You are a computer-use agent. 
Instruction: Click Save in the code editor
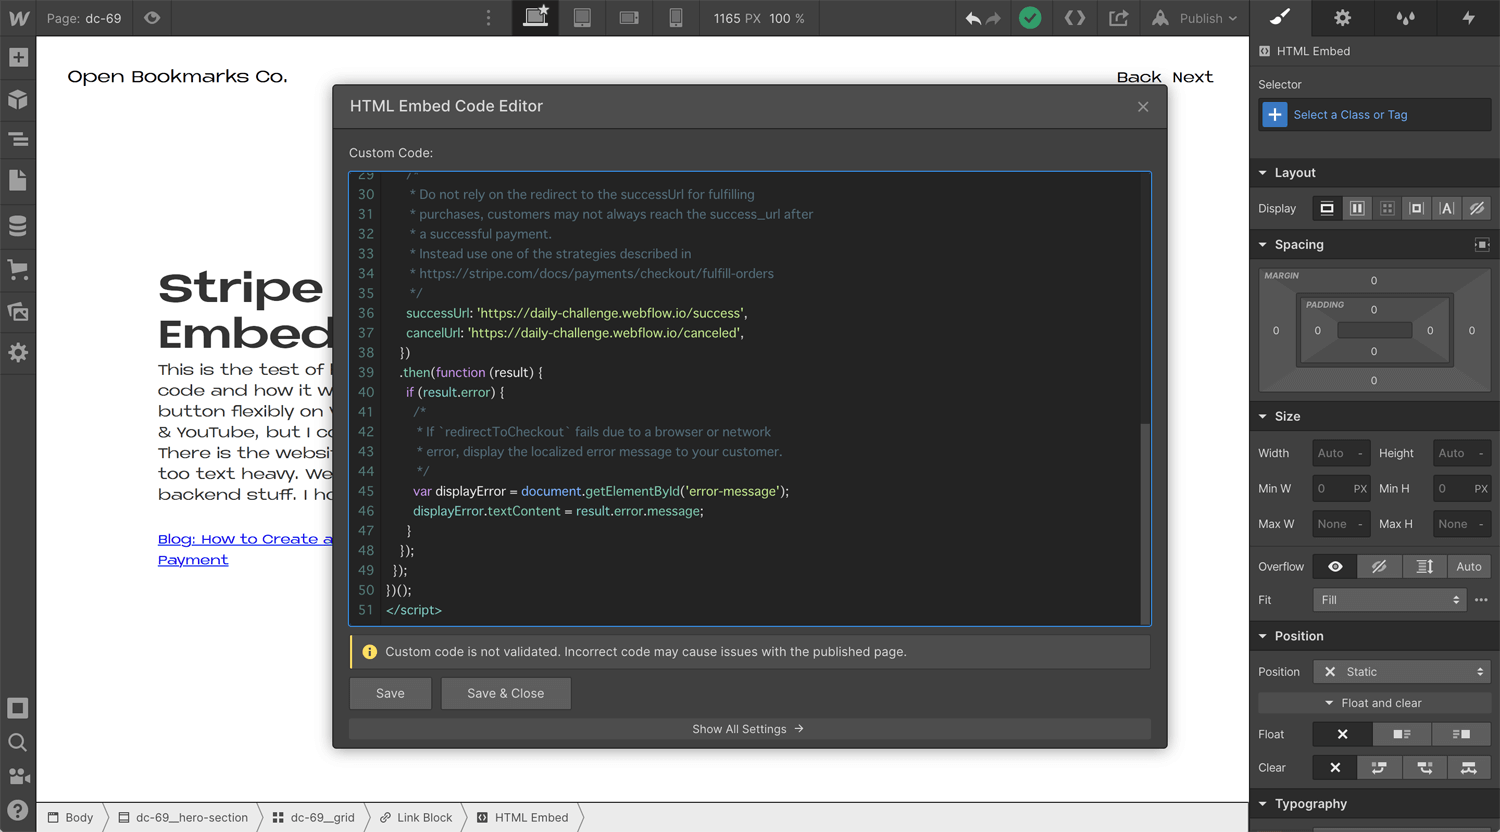point(390,693)
